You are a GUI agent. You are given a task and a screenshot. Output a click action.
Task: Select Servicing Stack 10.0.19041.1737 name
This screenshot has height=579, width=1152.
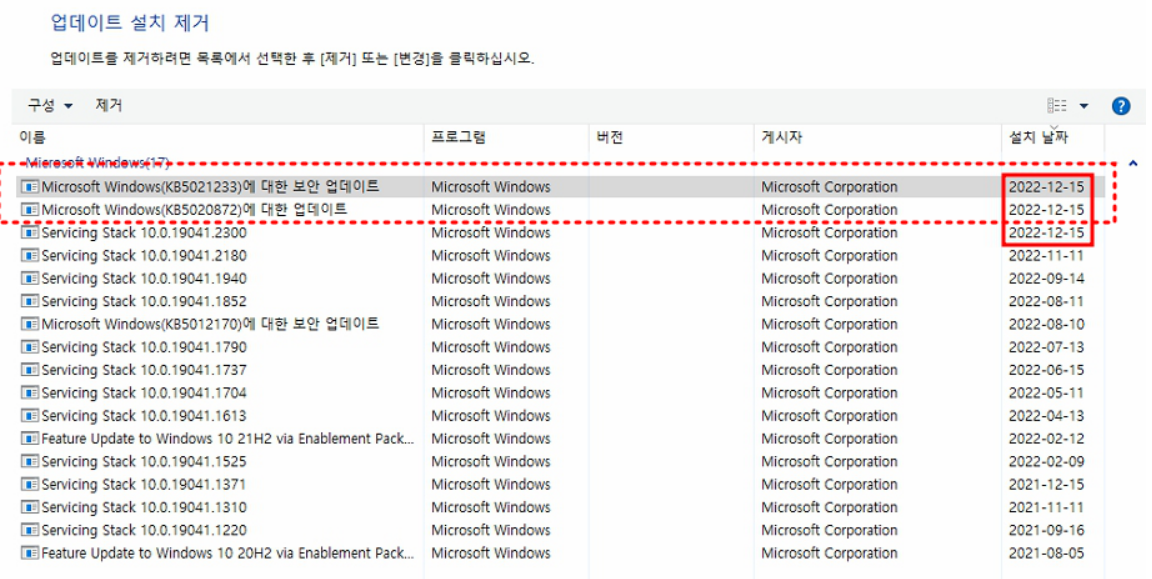(144, 370)
